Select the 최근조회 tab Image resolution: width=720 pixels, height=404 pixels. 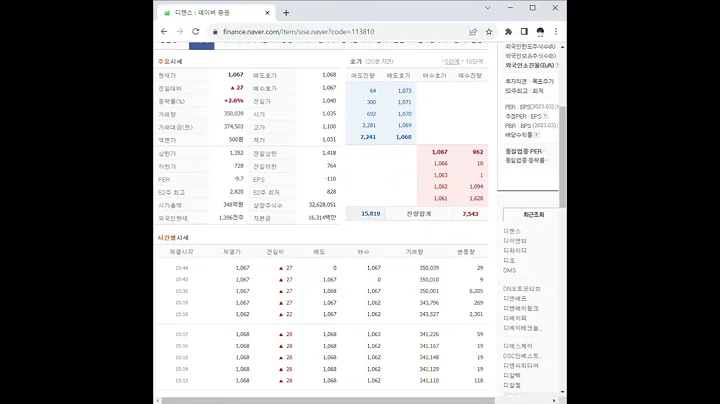533,214
